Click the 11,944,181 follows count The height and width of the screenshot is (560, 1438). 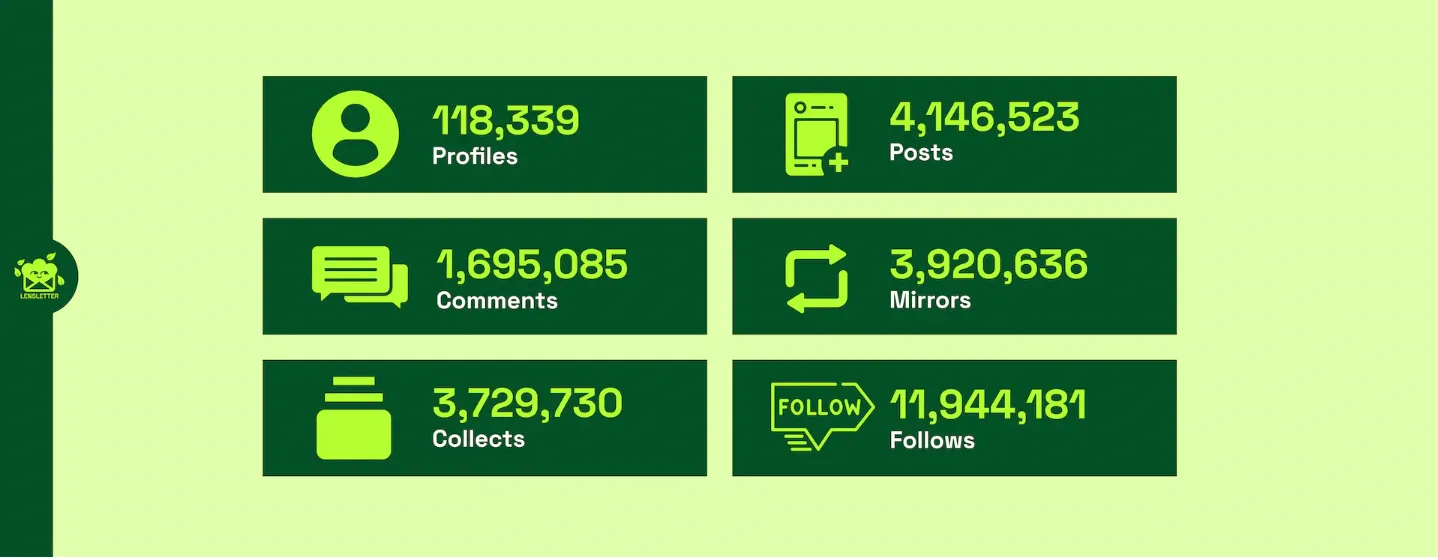pyautogui.click(x=988, y=405)
